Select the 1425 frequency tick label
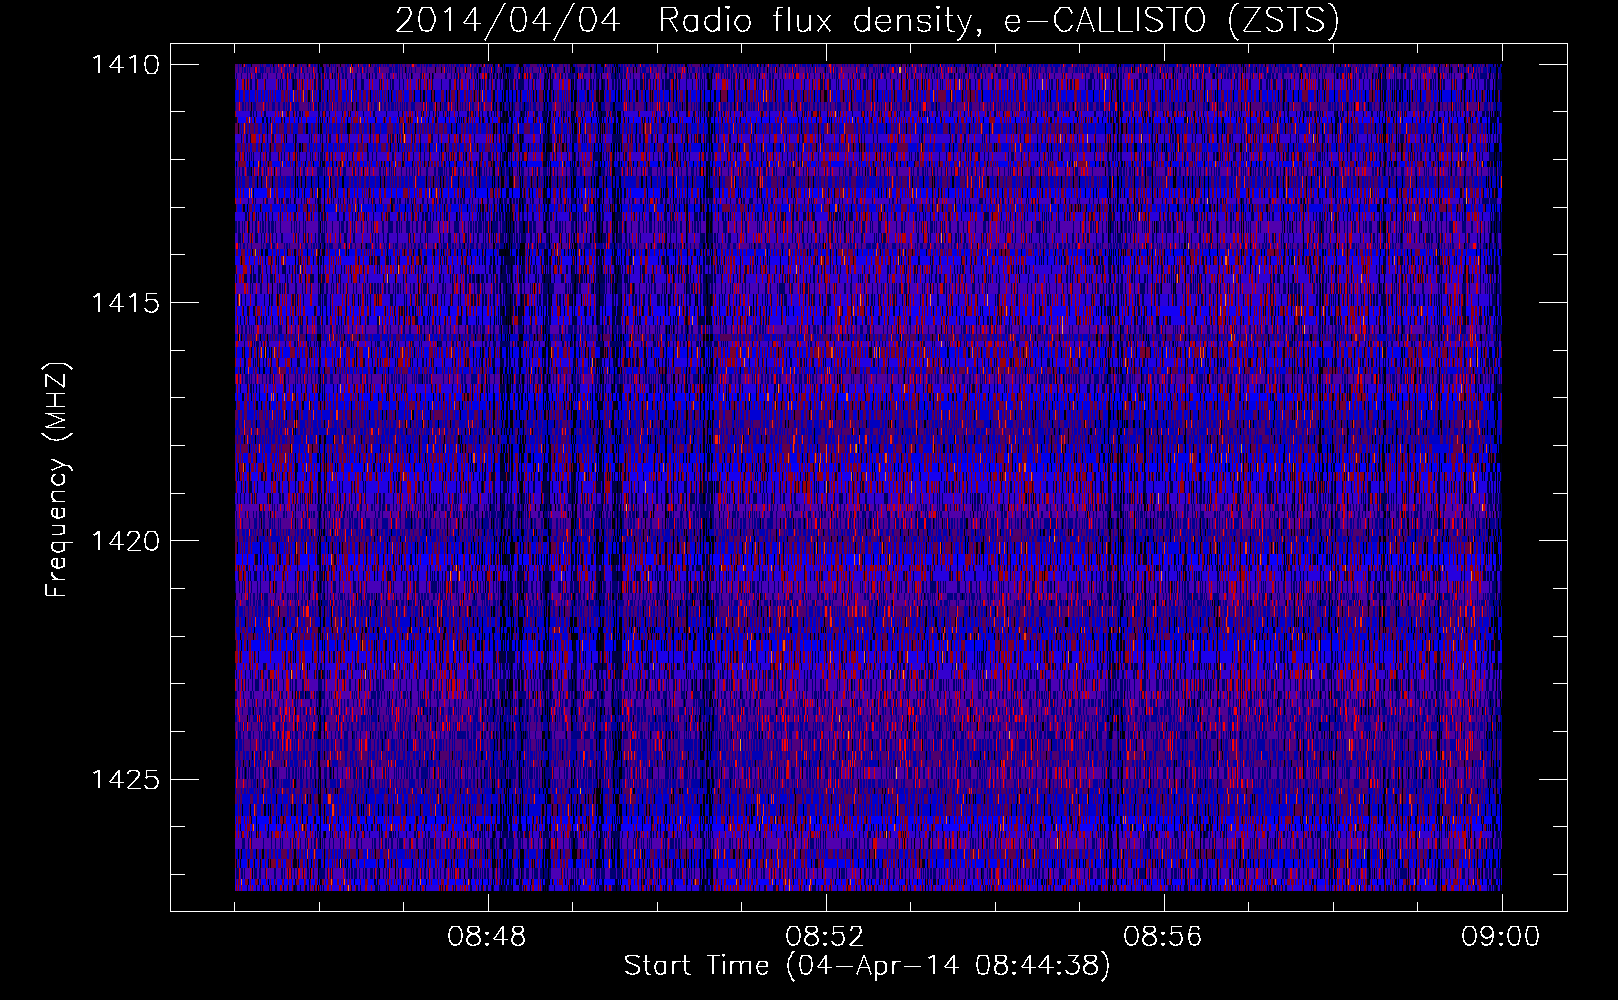This screenshot has width=1618, height=1000. (125, 779)
